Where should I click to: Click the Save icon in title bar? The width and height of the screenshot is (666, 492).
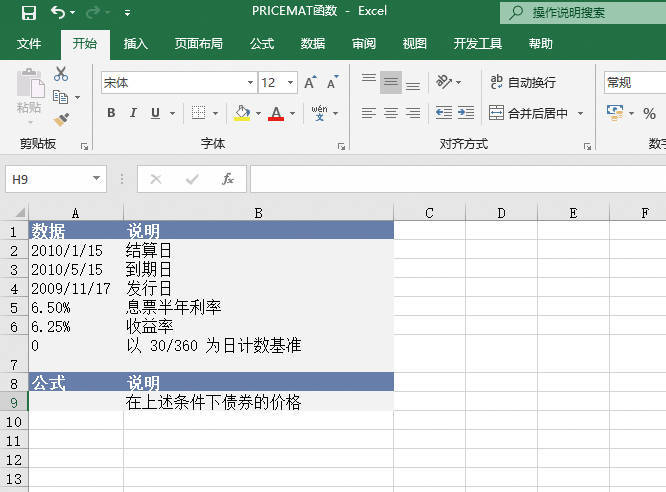coord(28,13)
